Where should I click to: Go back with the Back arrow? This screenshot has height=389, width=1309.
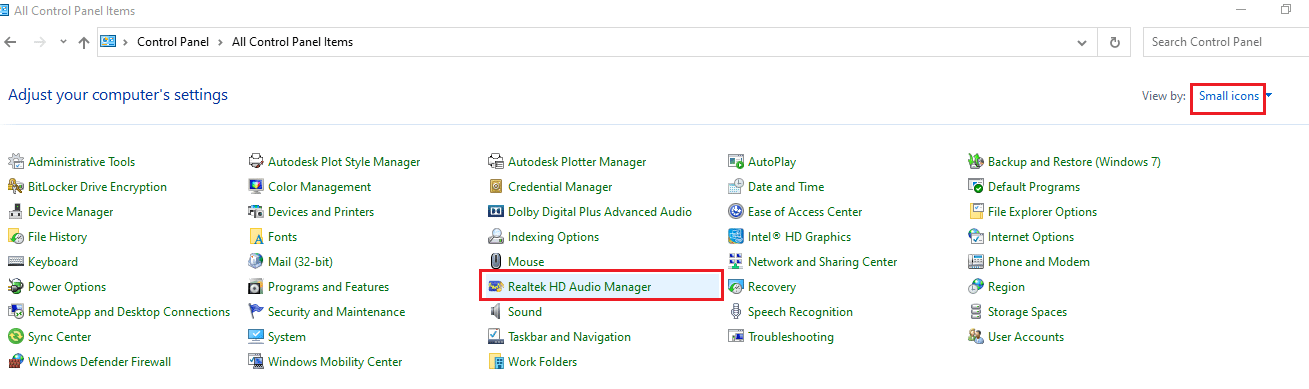click(x=11, y=42)
